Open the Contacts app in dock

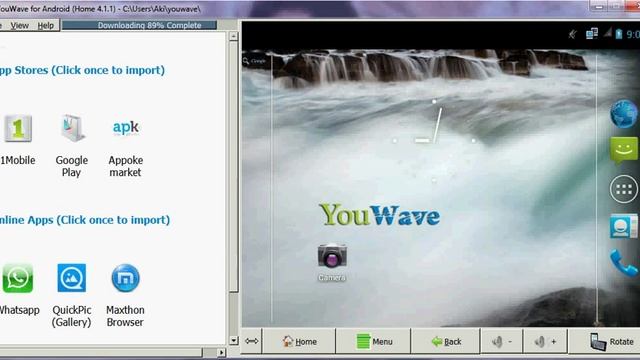624,226
